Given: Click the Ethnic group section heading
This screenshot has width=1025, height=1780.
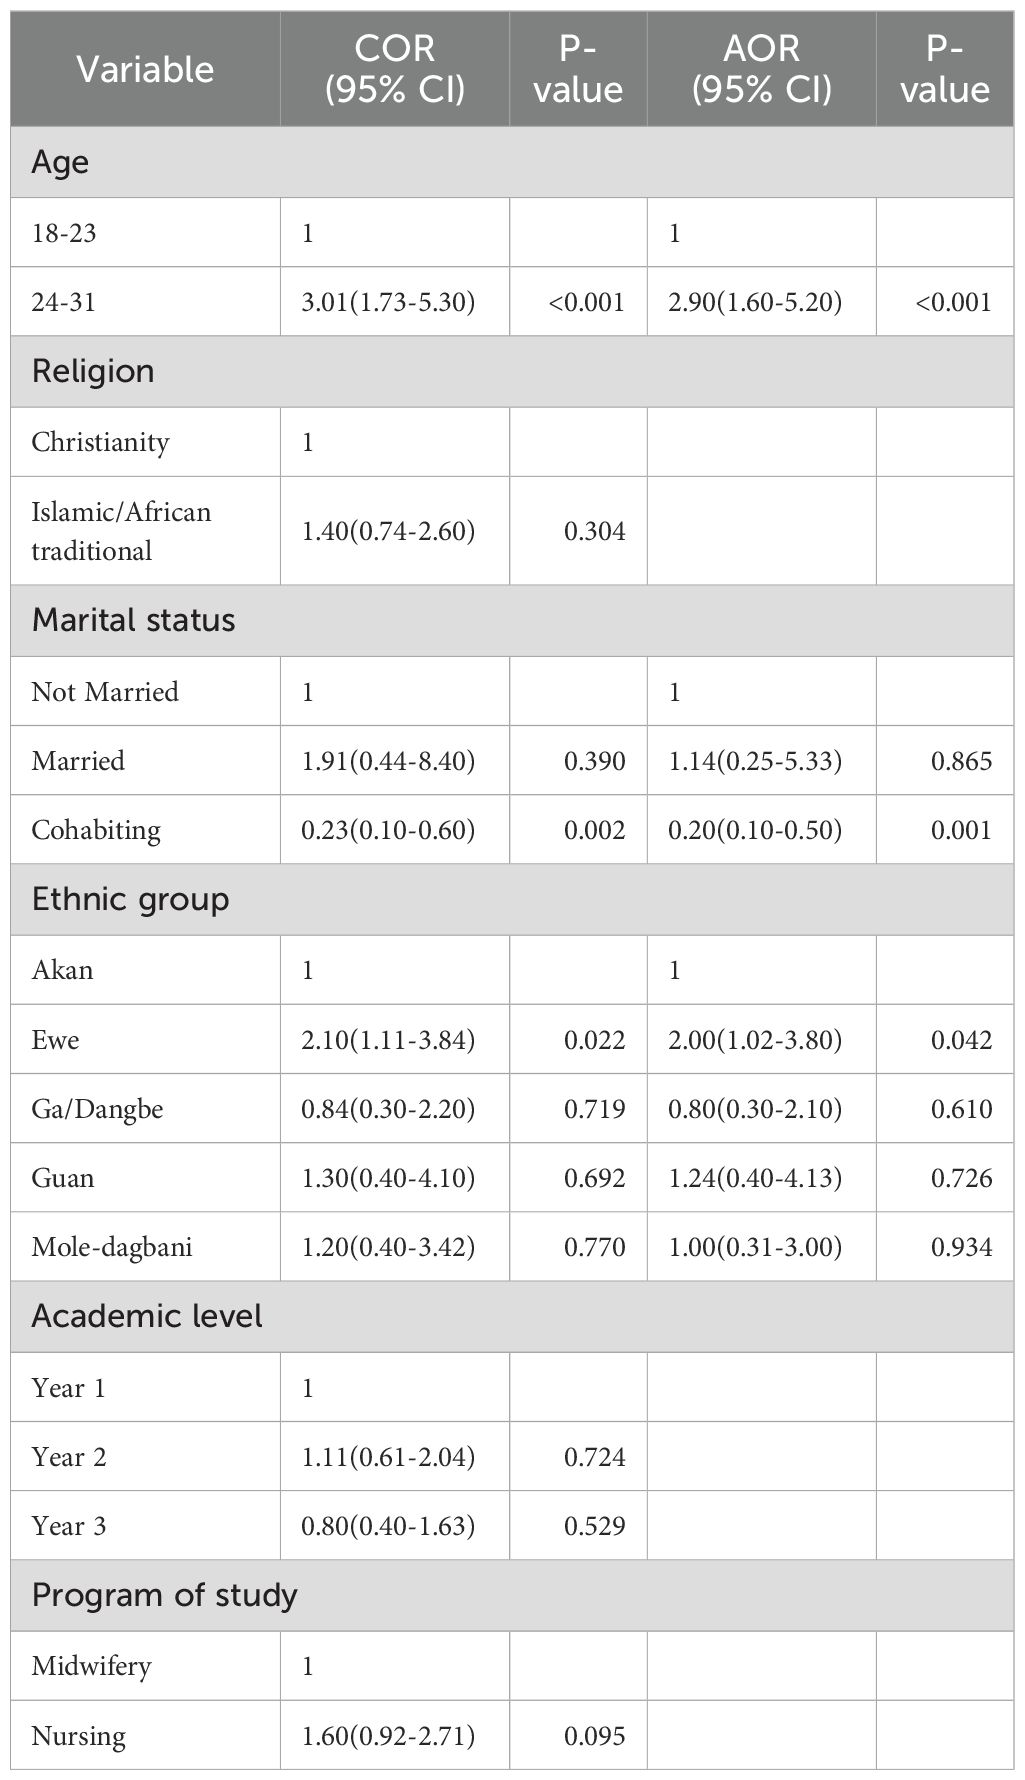Looking at the screenshot, I should [x=130, y=899].
